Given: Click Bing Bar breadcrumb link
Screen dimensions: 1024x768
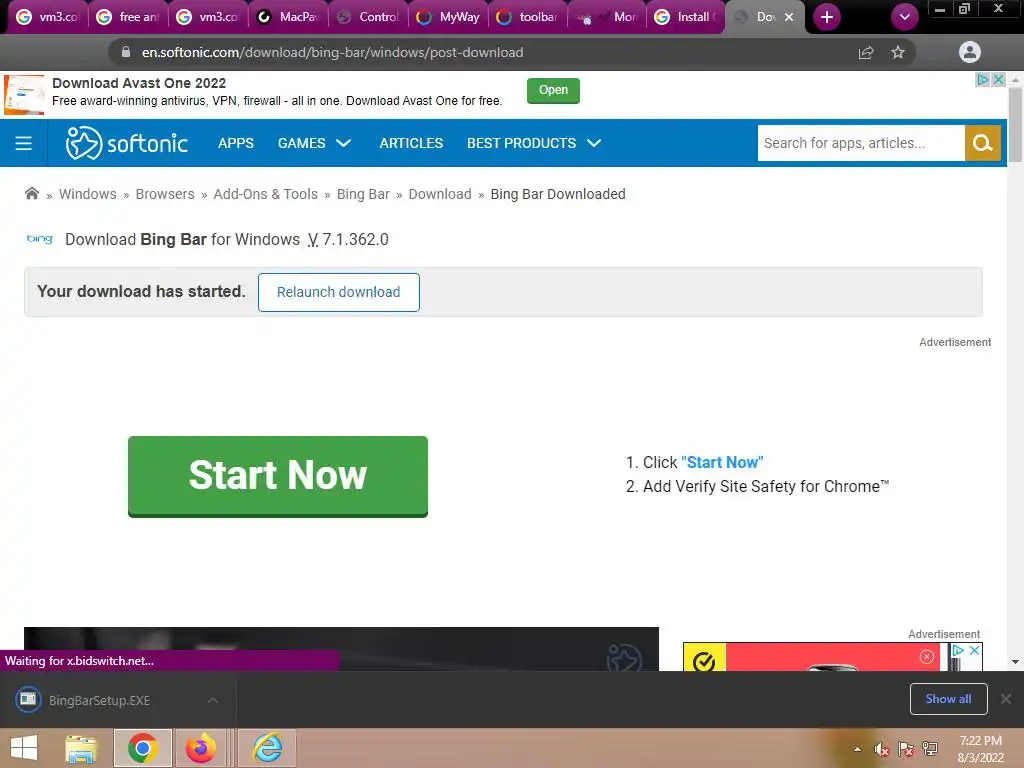Looking at the screenshot, I should 363,194.
